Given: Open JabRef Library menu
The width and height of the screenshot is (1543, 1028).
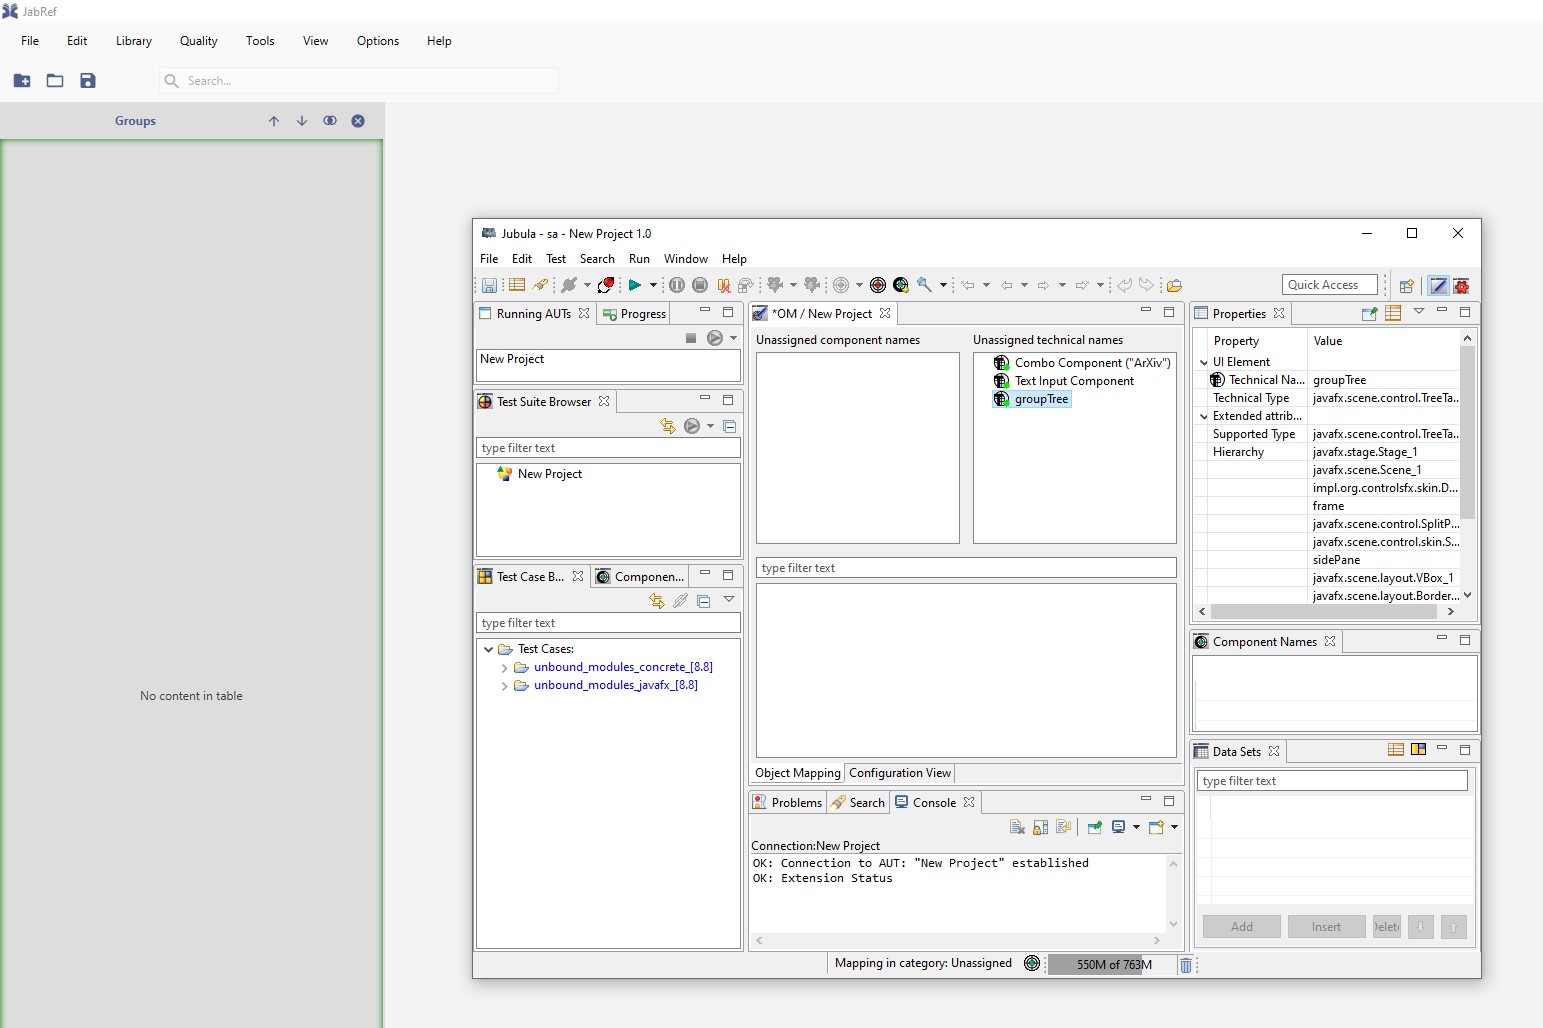Looking at the screenshot, I should click(x=134, y=41).
